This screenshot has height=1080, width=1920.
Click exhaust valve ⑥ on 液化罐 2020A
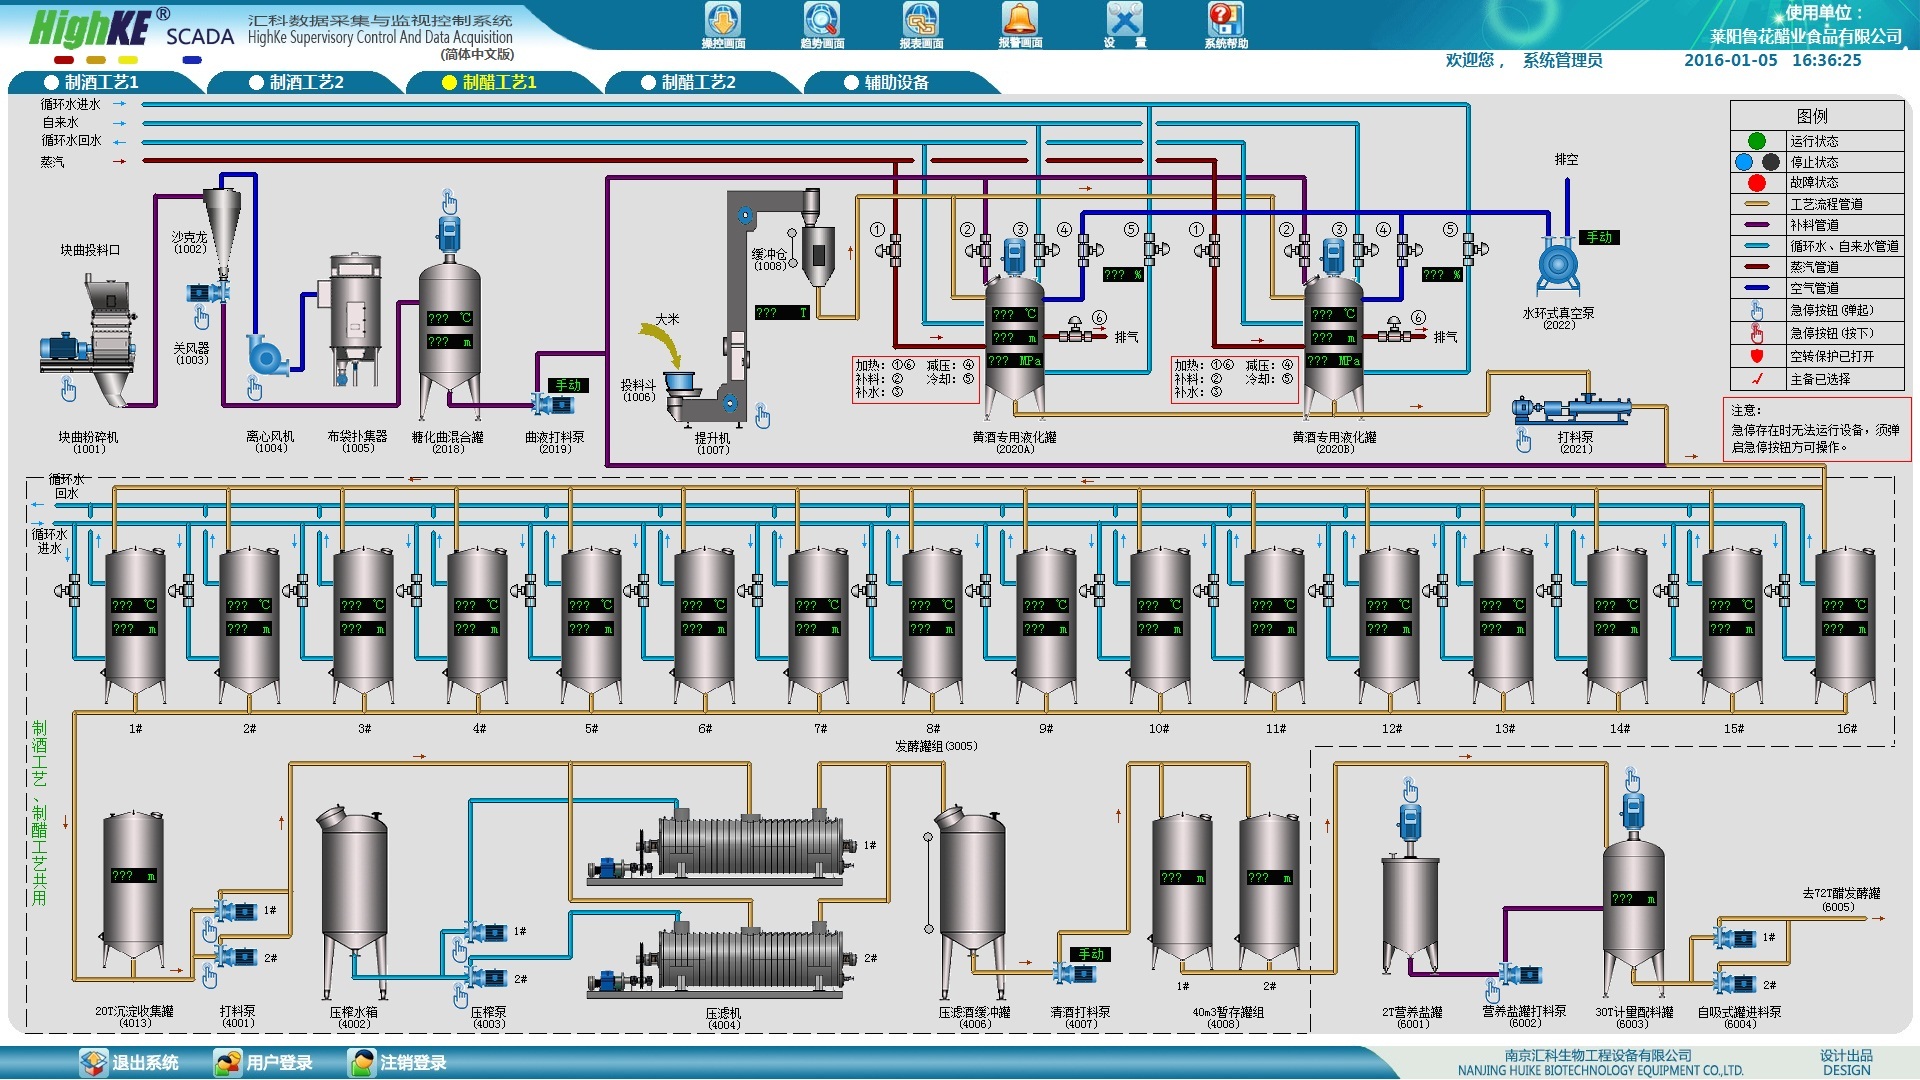[x=1075, y=329]
